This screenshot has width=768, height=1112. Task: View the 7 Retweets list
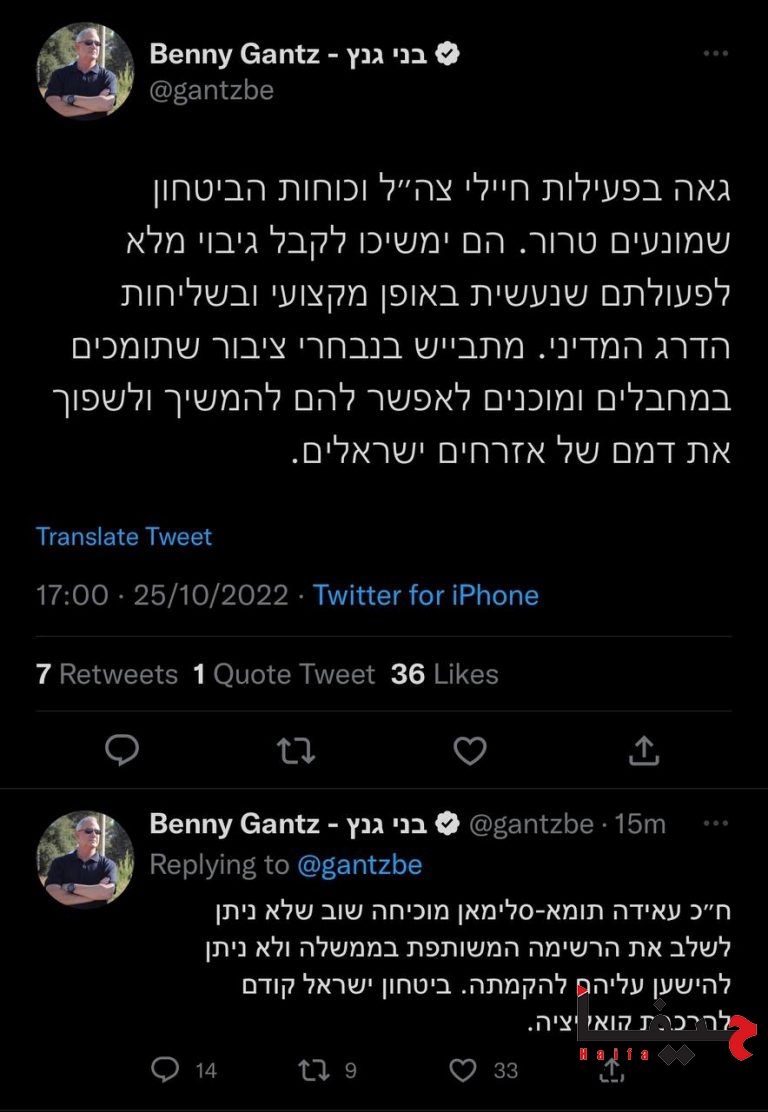(x=106, y=674)
